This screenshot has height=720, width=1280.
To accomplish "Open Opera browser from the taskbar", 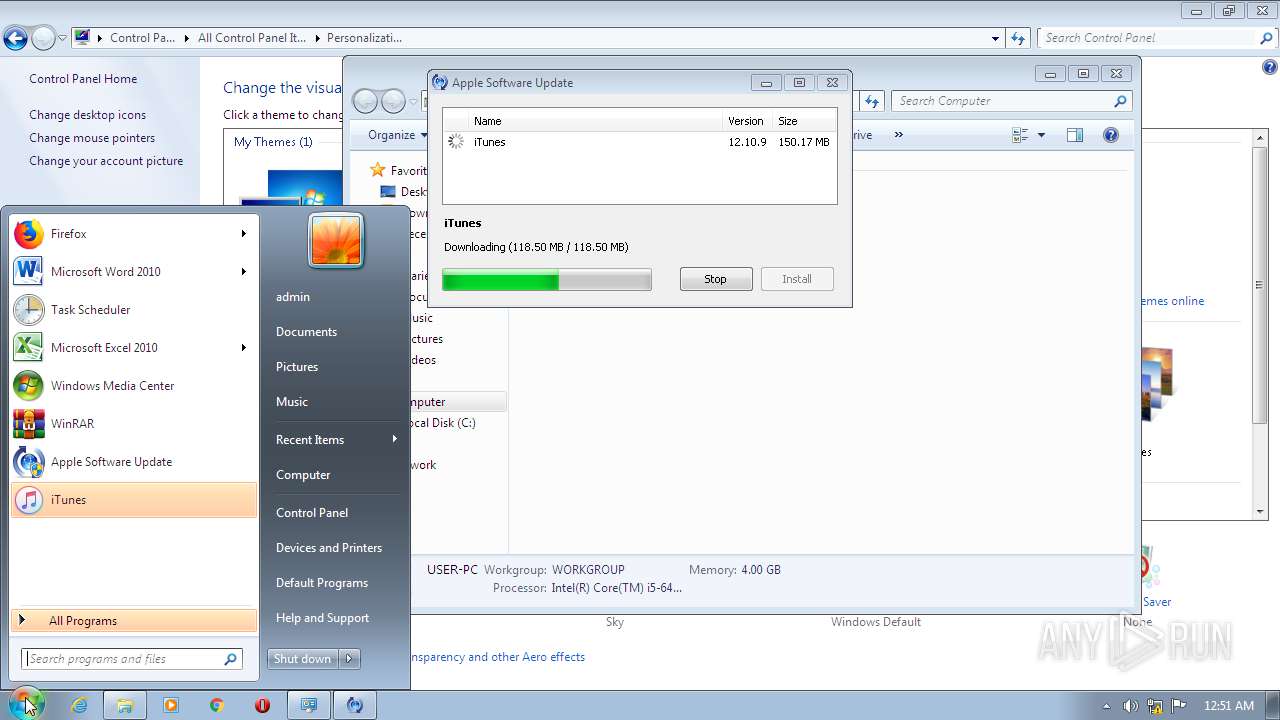I will pyautogui.click(x=263, y=705).
